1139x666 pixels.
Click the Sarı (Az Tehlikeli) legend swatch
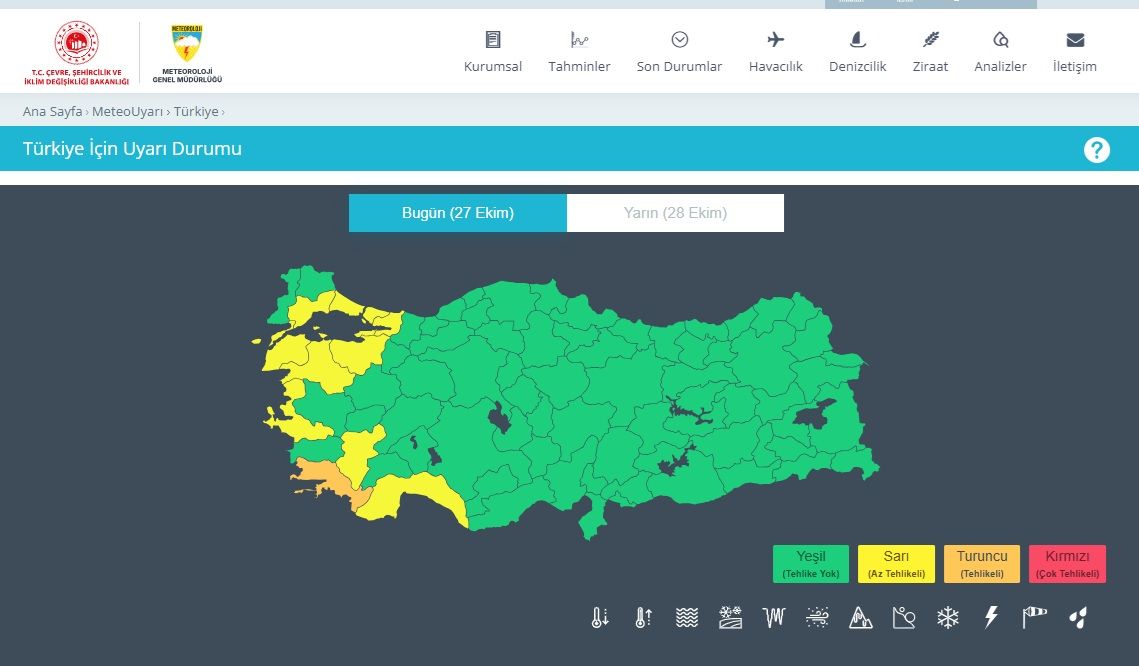(x=896, y=564)
